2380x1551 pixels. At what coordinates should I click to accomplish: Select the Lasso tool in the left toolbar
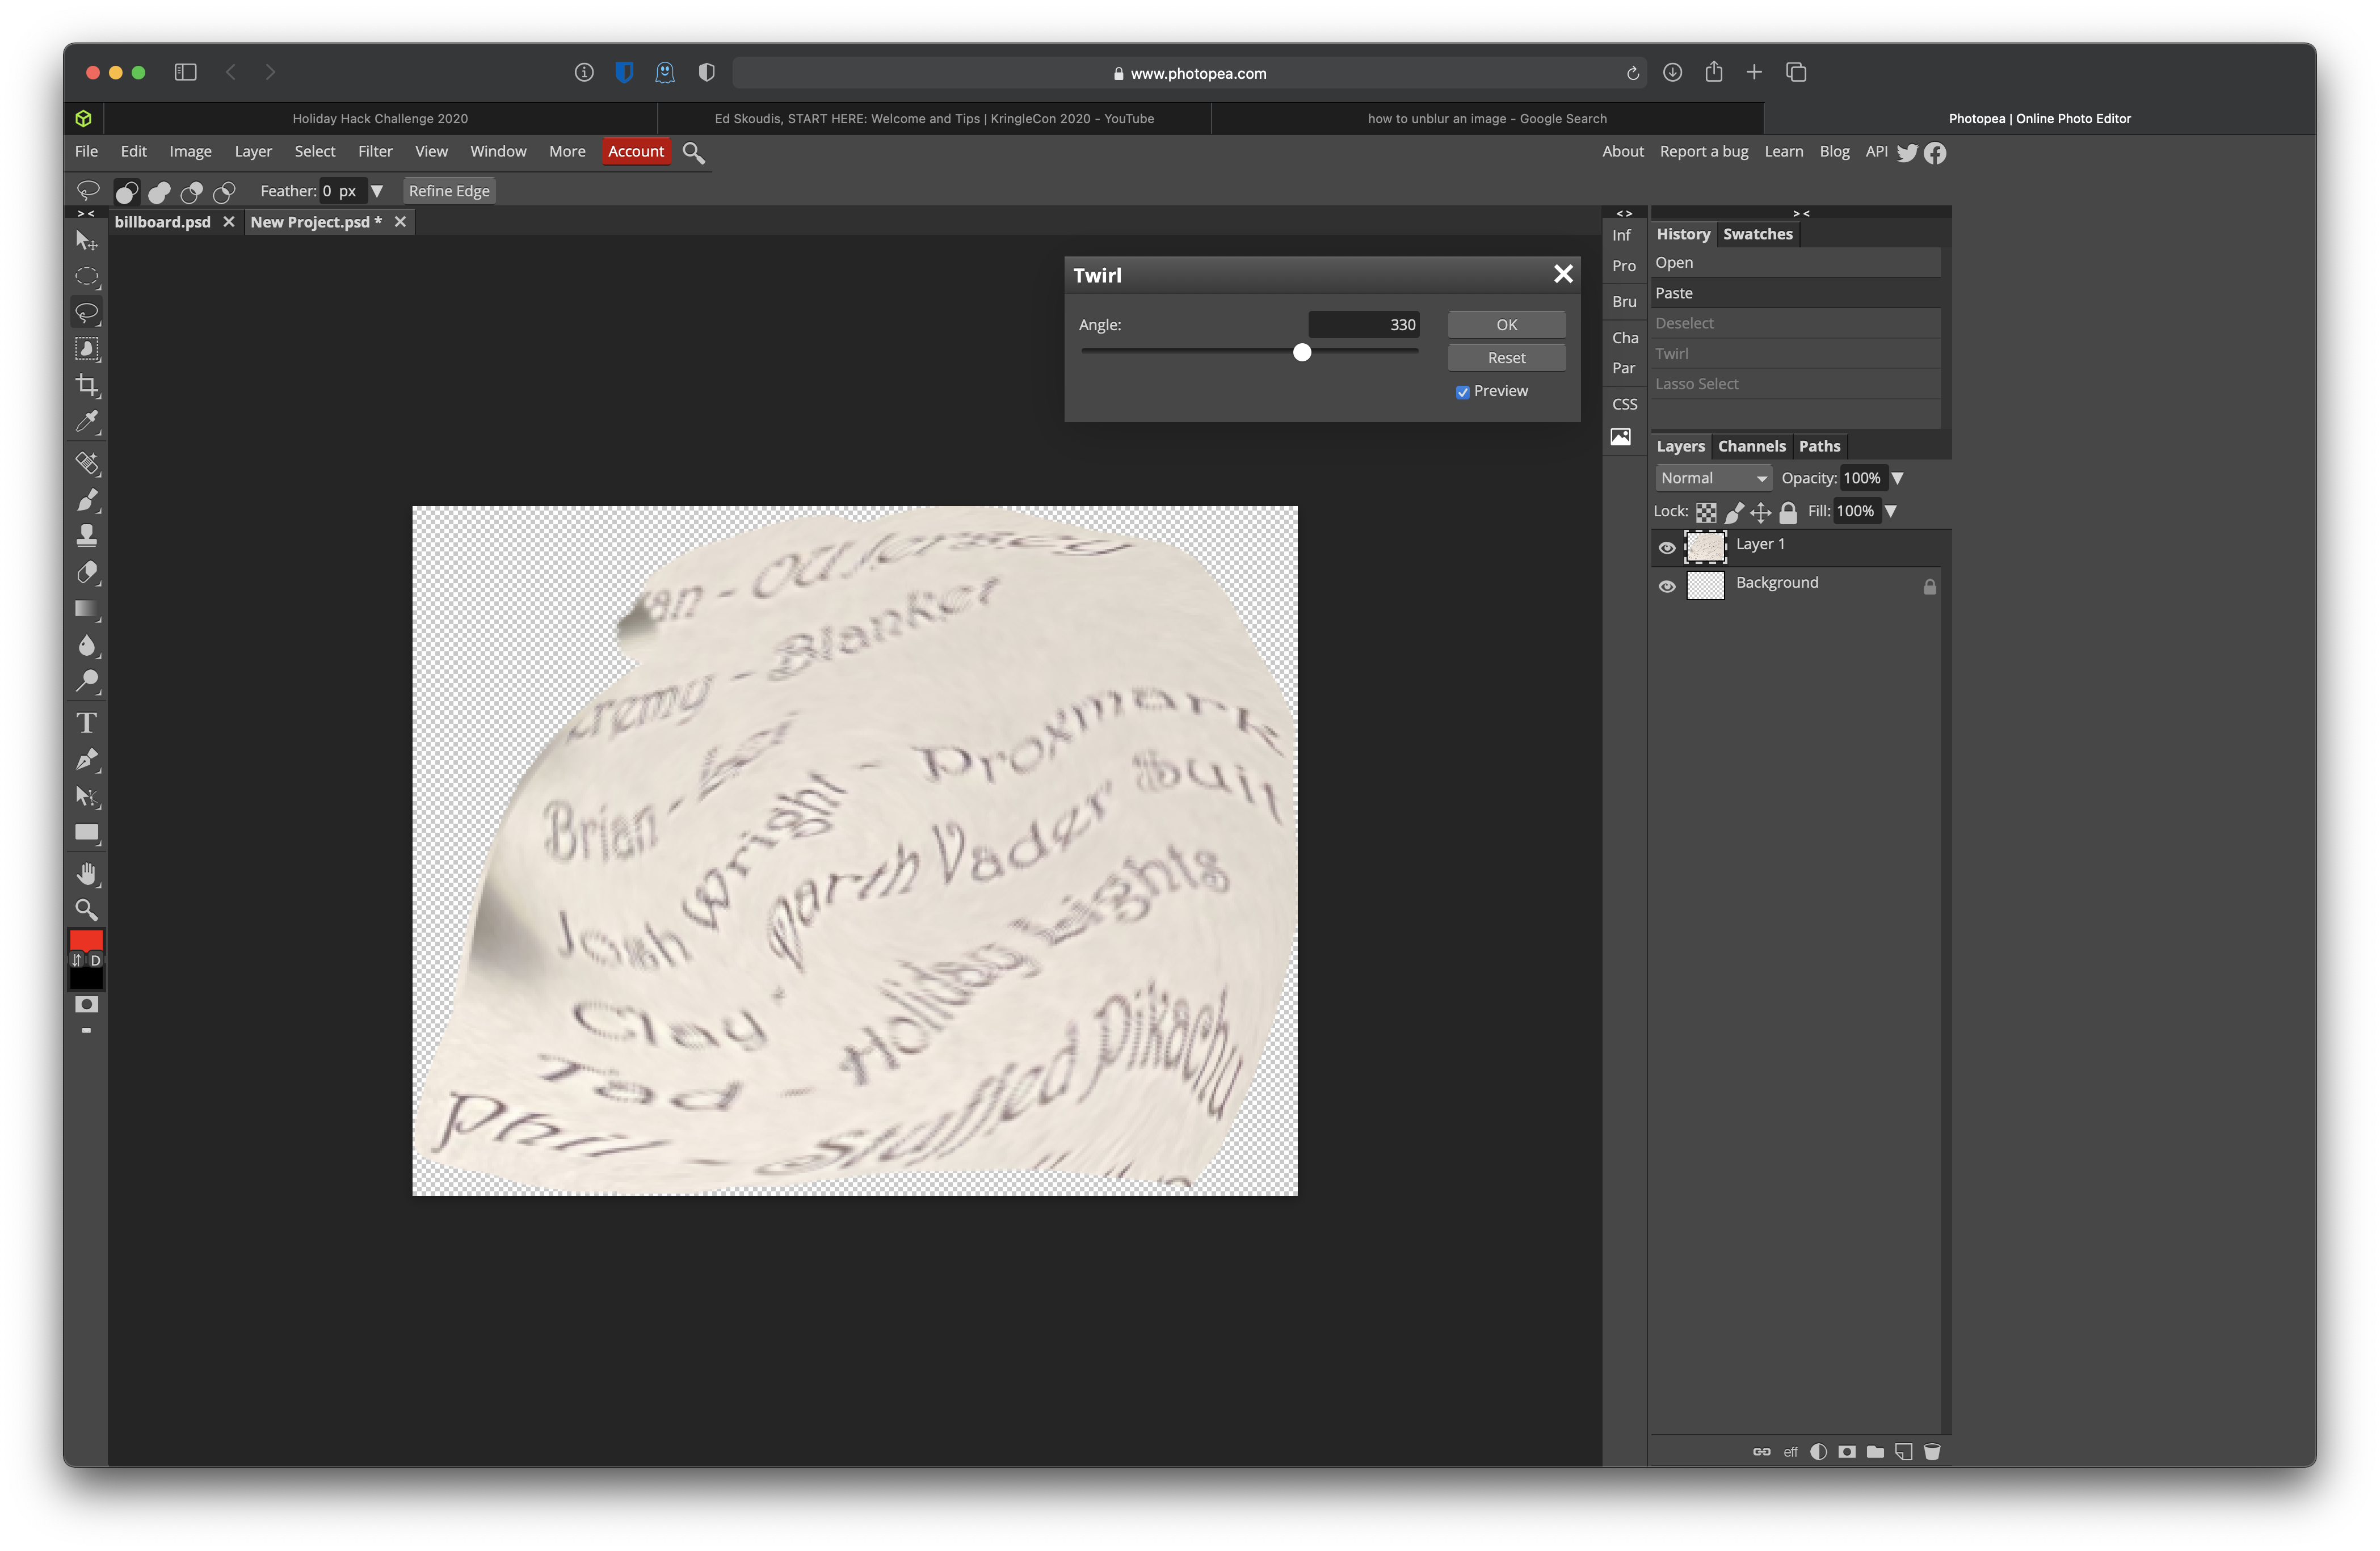click(87, 313)
